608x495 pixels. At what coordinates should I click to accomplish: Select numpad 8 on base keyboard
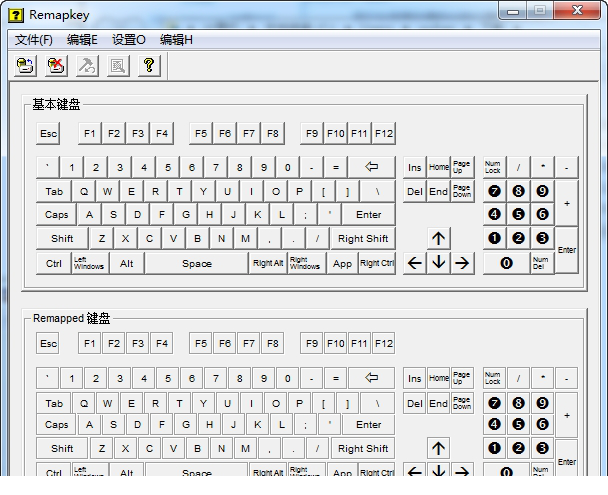pyautogui.click(x=518, y=191)
